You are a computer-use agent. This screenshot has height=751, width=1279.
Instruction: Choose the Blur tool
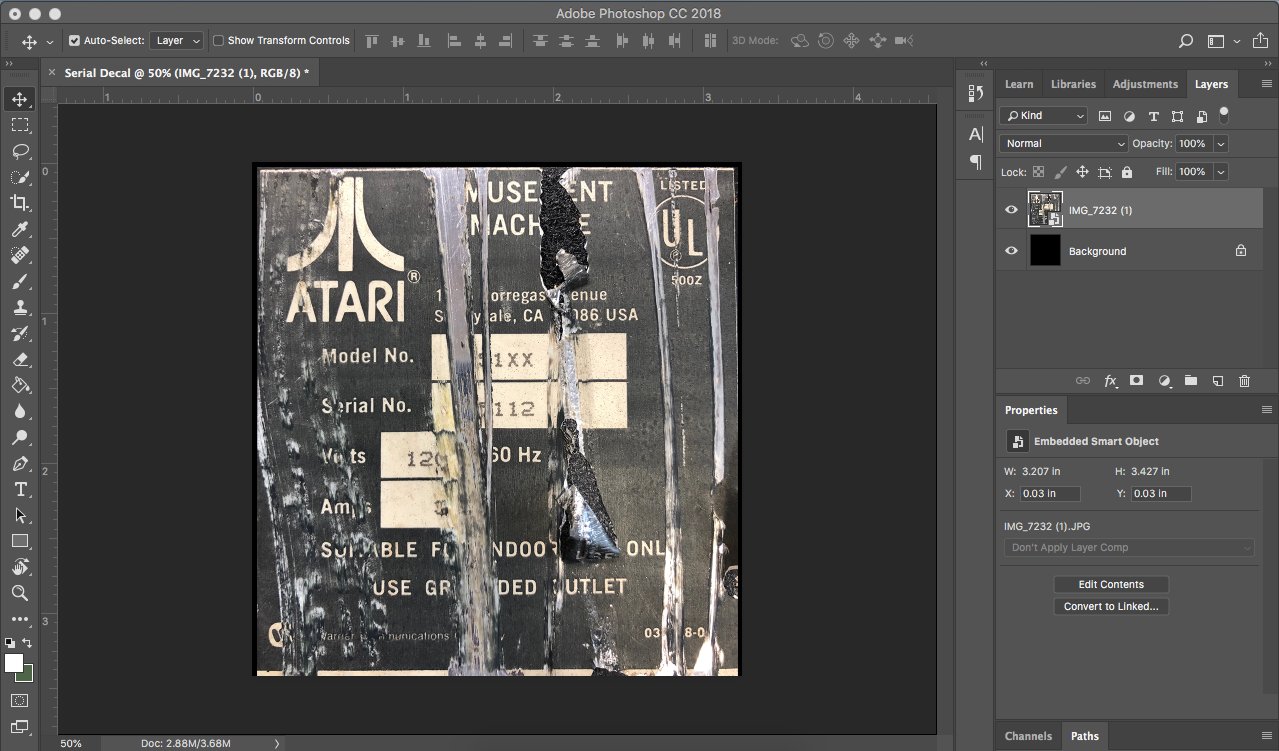(20, 411)
